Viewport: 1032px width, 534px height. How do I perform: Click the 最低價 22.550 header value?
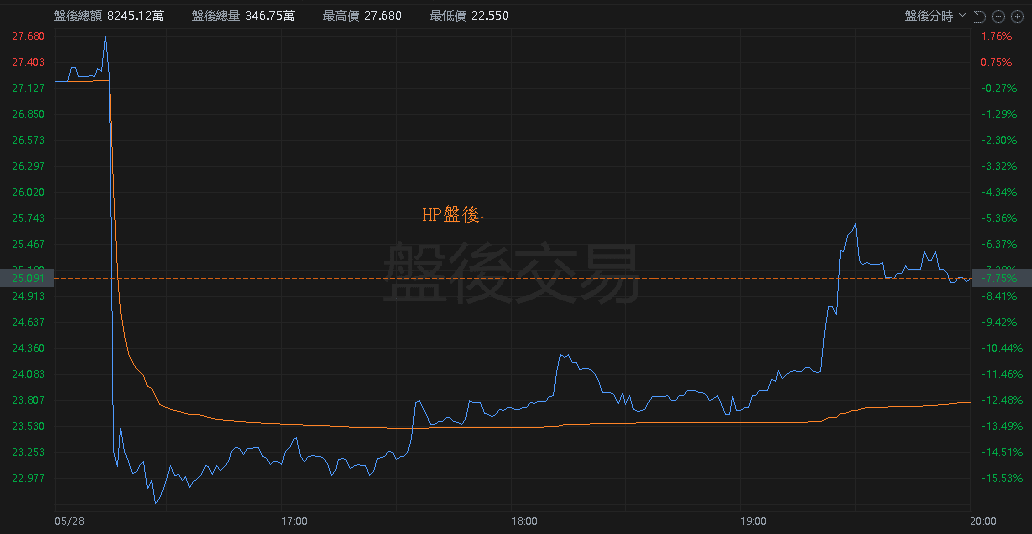point(469,16)
